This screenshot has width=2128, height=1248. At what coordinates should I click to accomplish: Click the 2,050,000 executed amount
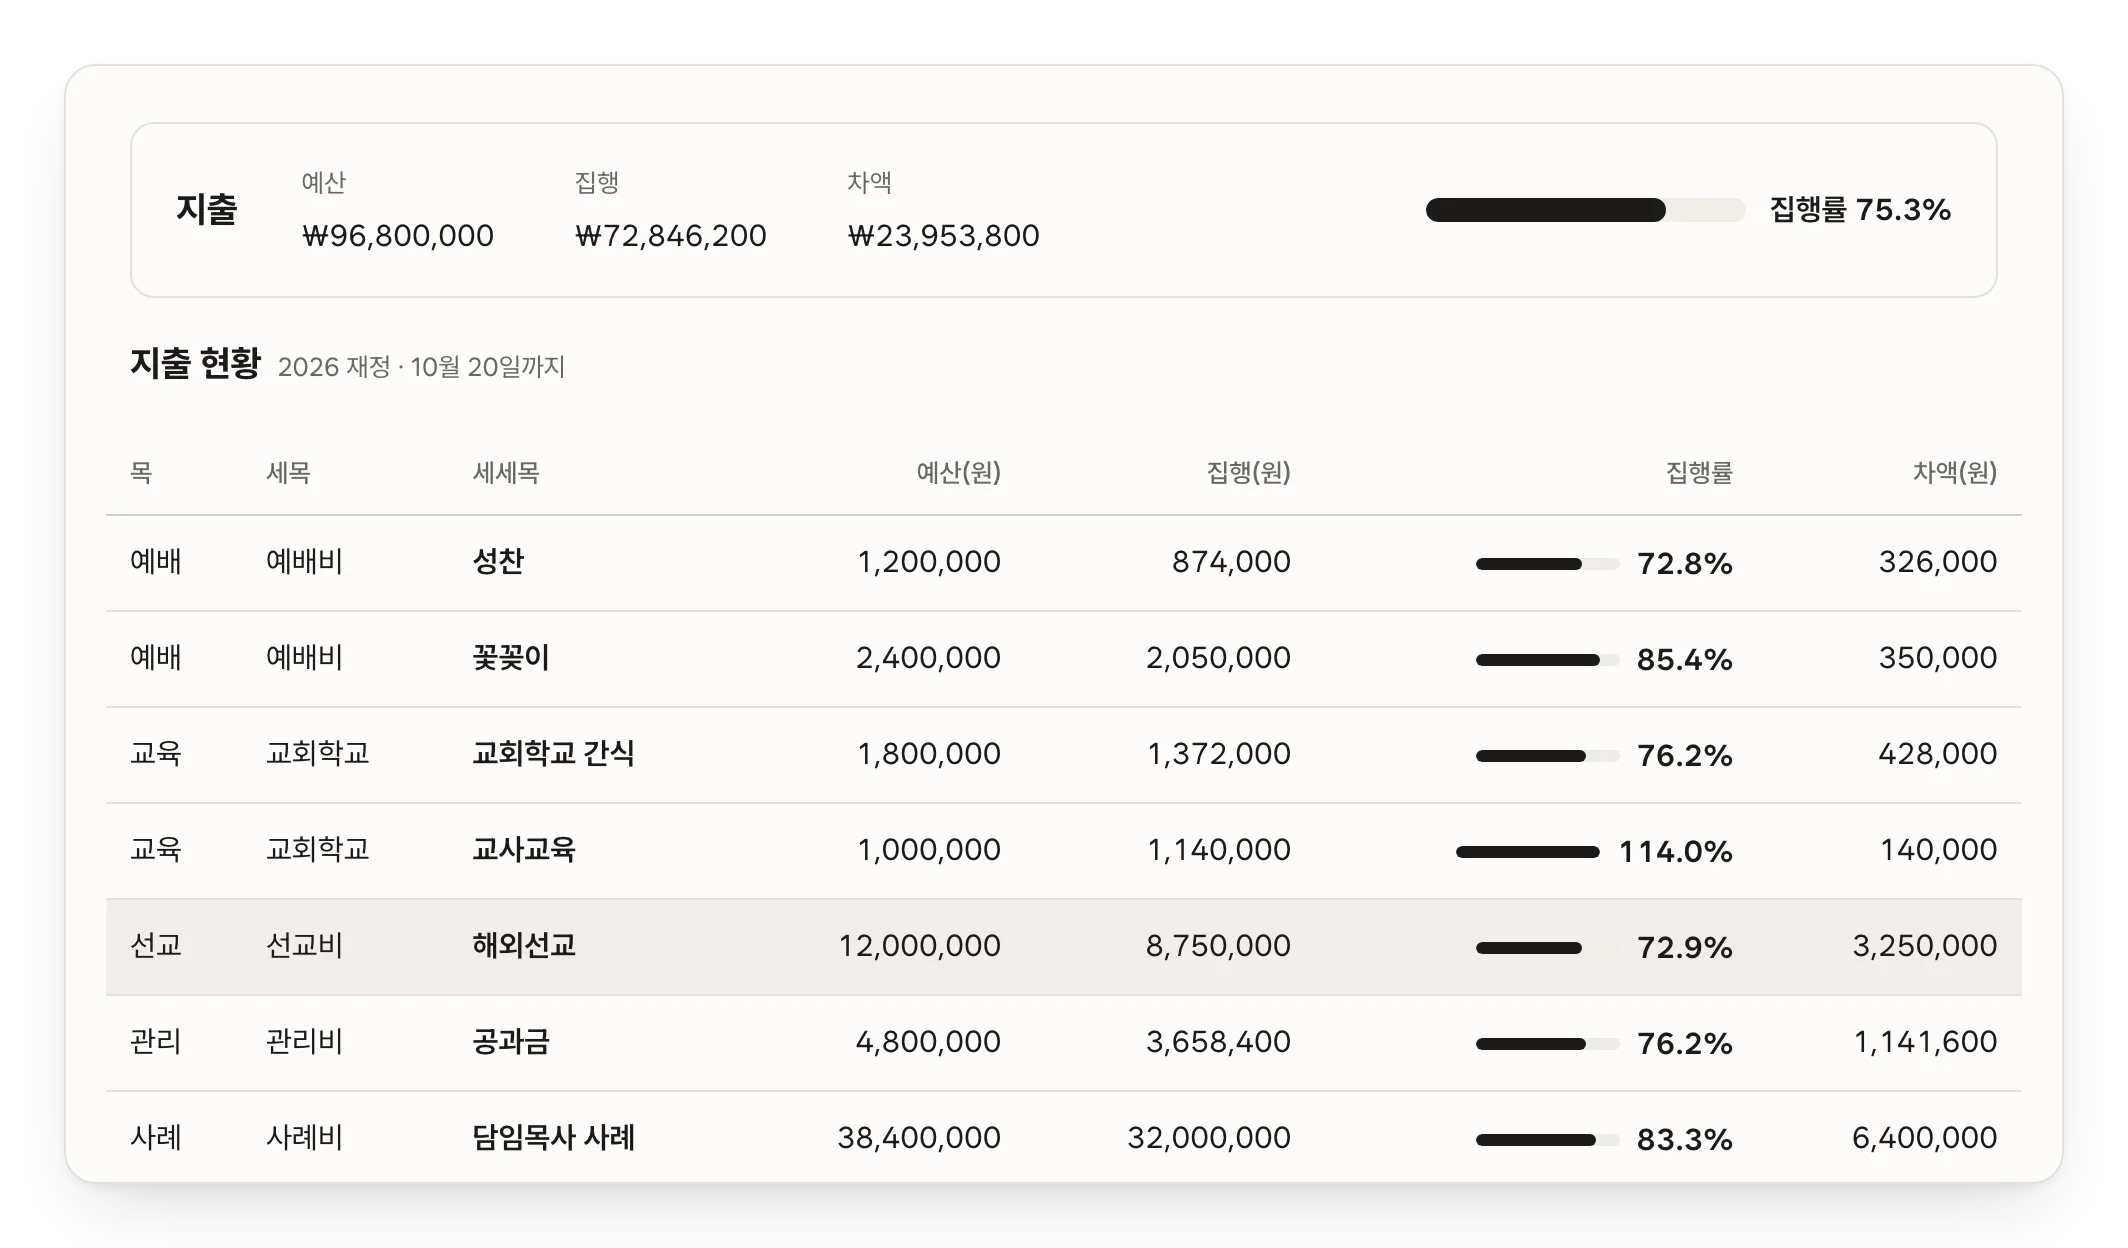click(1218, 657)
